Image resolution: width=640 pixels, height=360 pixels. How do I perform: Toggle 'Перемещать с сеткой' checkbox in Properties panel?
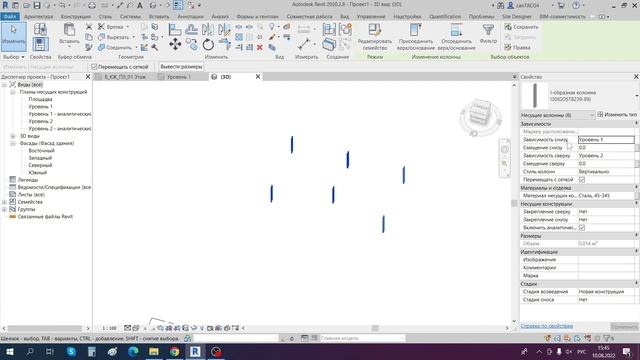582,180
